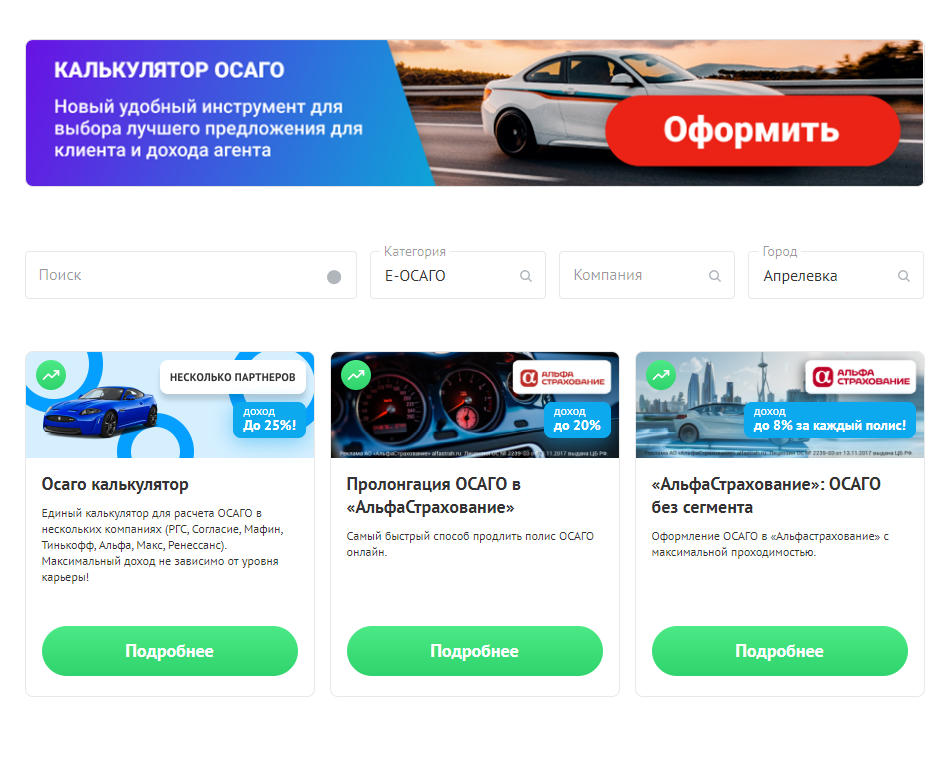Image resolution: width=949 pixels, height=766 pixels.
Task: Open the blue Jaguar car thumbnail
Action: coord(100,411)
